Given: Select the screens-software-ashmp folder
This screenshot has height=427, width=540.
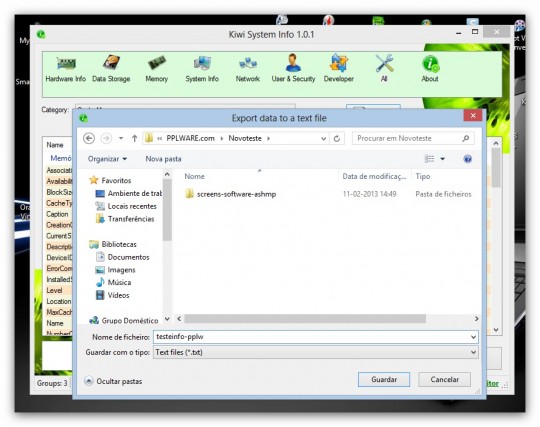Looking at the screenshot, I should (236, 194).
